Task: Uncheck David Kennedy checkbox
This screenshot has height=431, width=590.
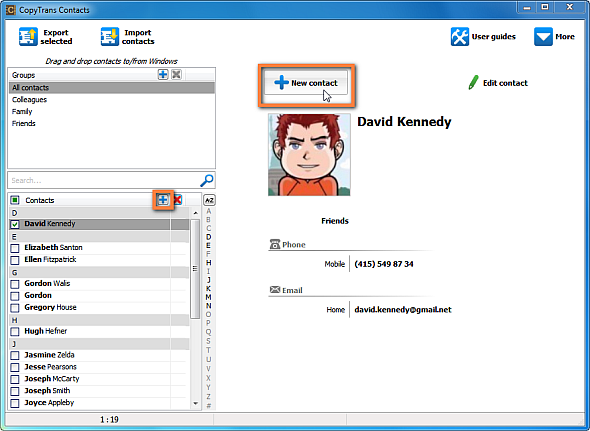Action: [15, 224]
